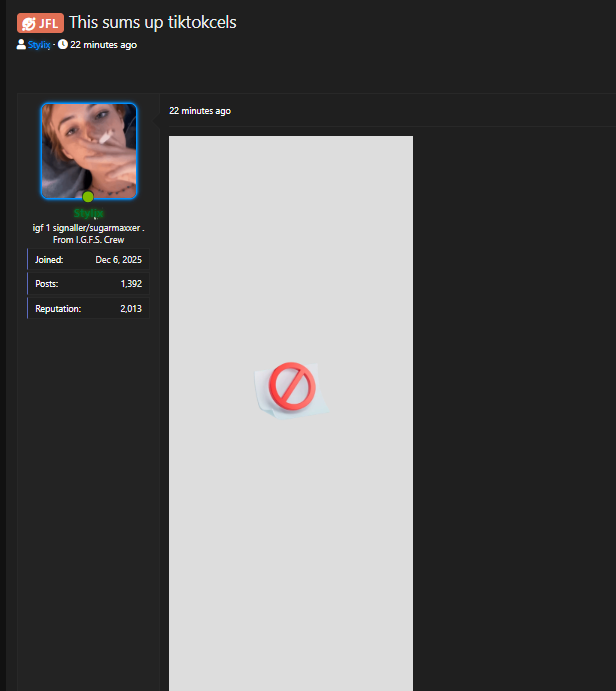Open Stylix's avatar picture
The width and height of the screenshot is (616, 691).
pos(89,151)
